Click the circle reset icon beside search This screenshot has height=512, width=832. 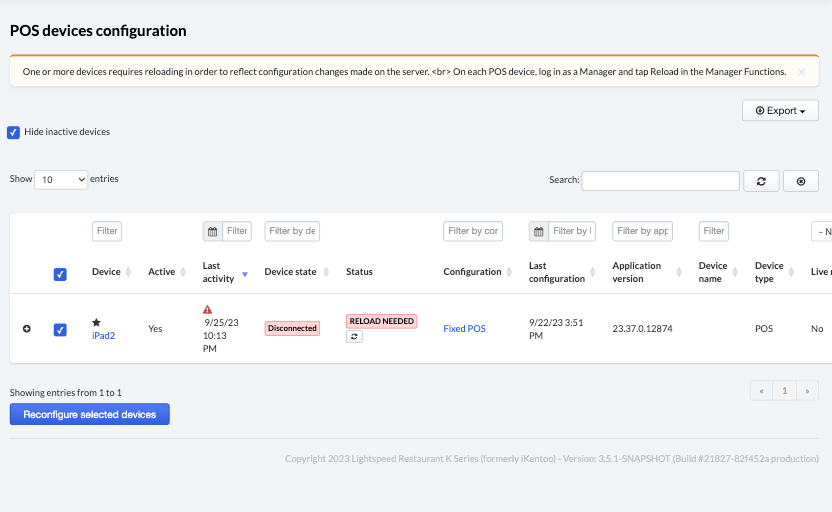[x=801, y=181]
